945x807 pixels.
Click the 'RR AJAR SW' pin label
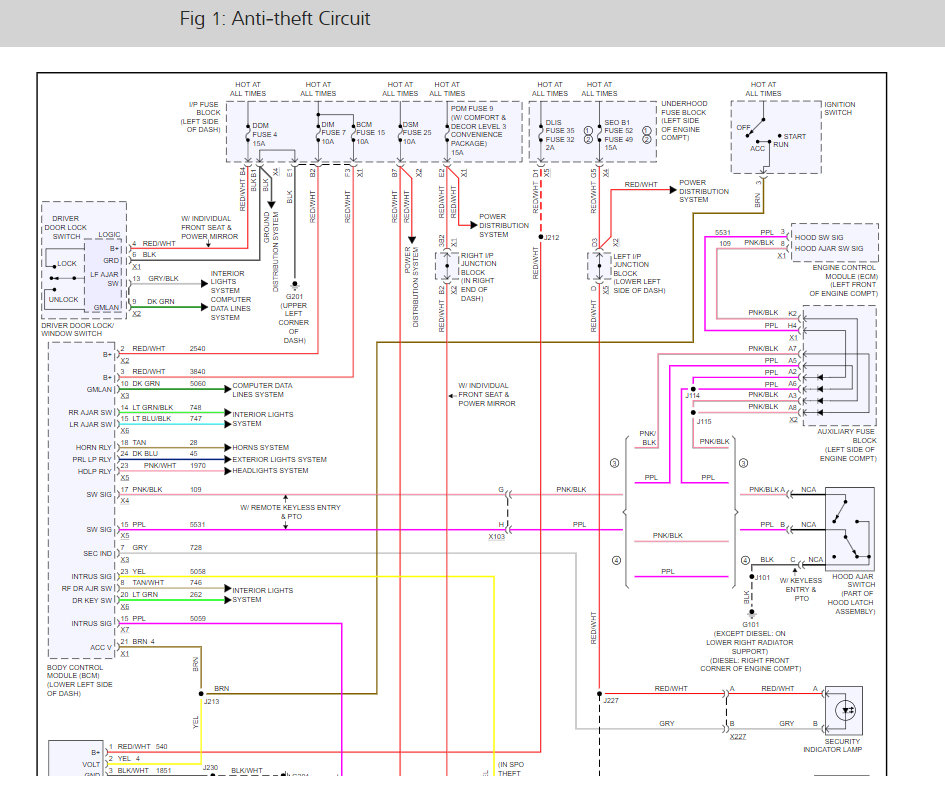click(x=90, y=412)
